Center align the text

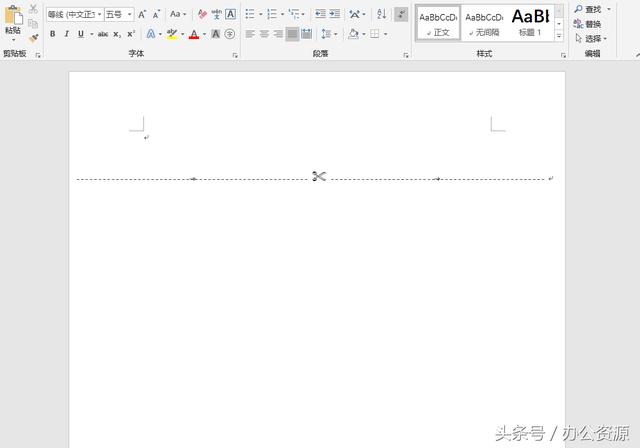[x=264, y=34]
